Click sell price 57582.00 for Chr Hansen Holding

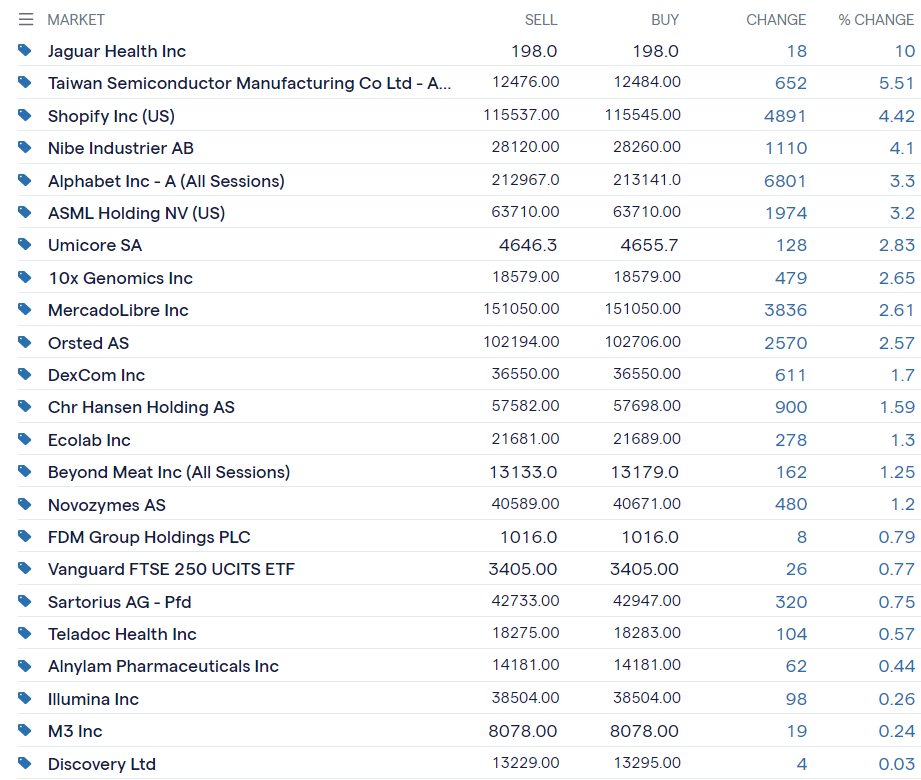coord(525,406)
